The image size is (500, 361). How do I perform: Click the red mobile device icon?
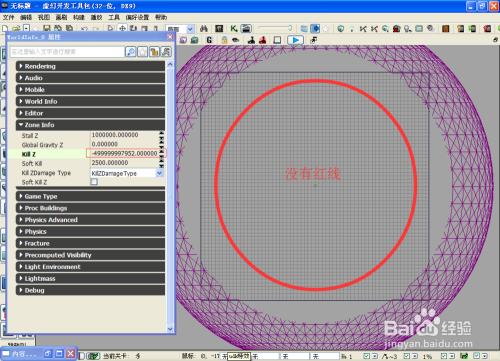[487, 29]
